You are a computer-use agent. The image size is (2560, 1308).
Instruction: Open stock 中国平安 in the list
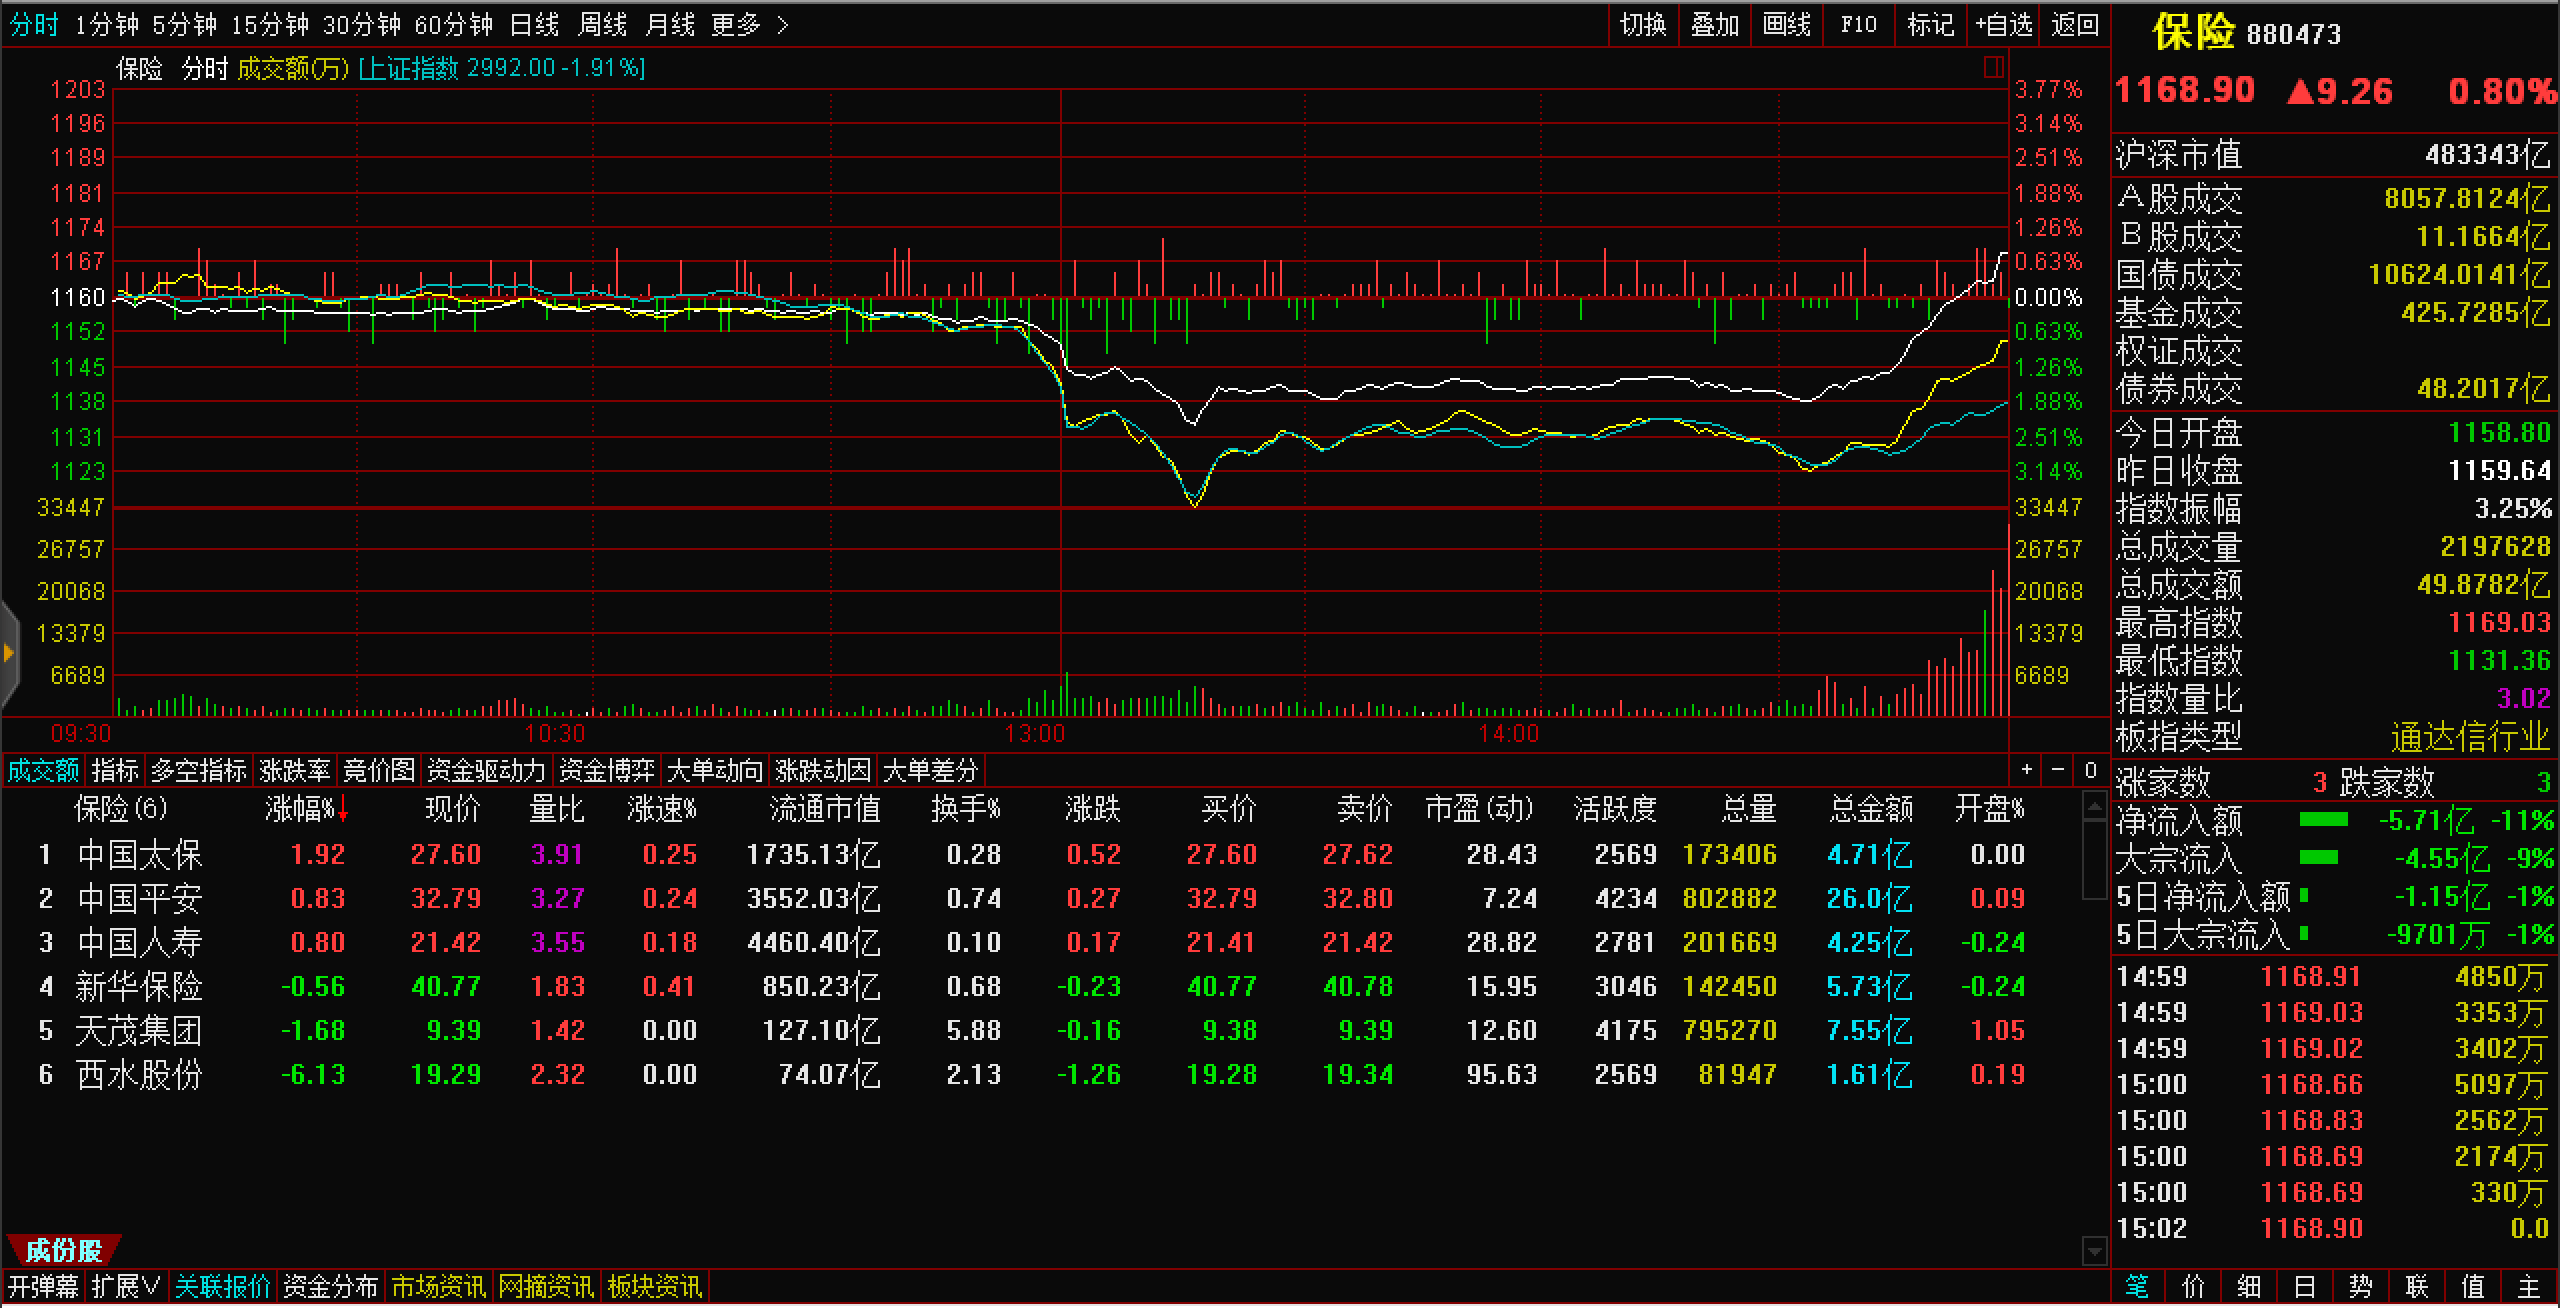click(140, 898)
